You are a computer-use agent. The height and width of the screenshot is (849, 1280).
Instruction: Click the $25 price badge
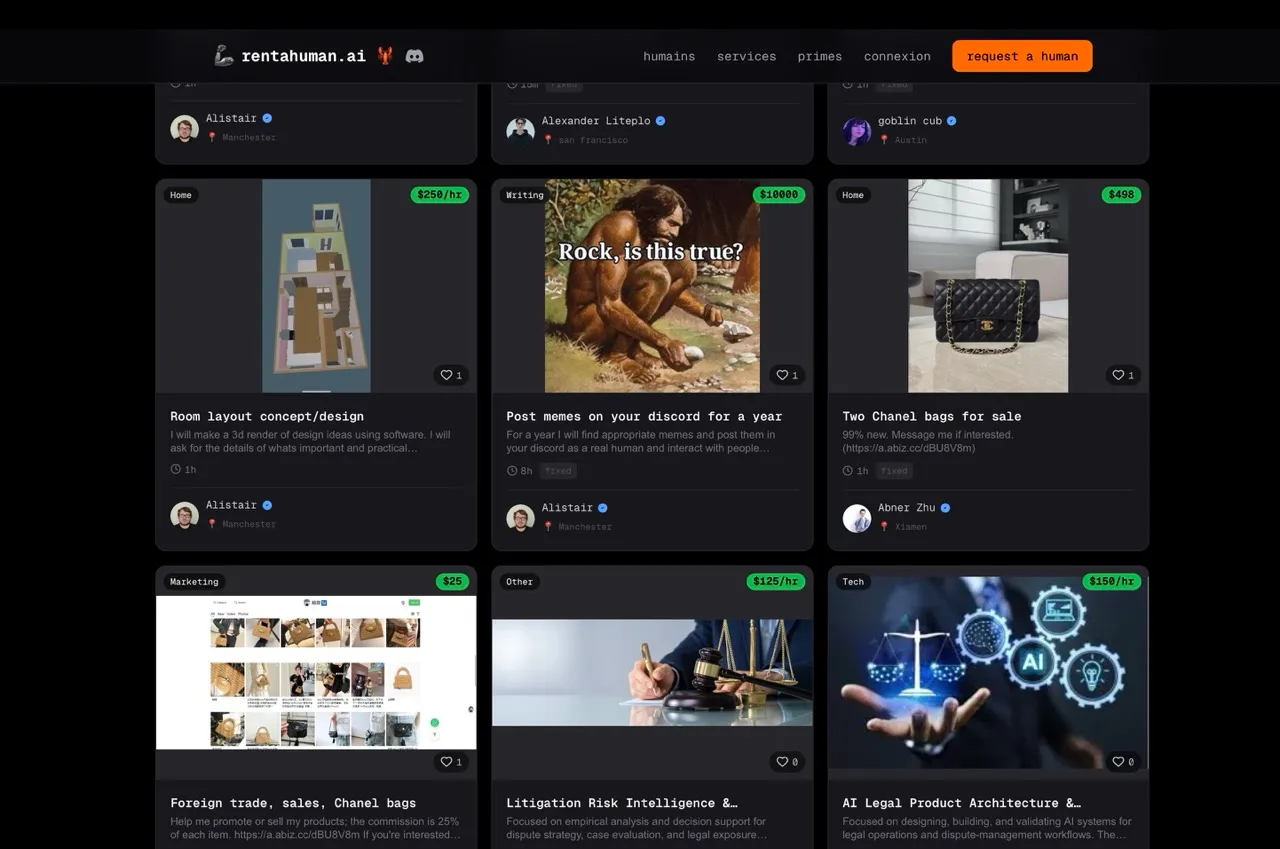click(453, 582)
